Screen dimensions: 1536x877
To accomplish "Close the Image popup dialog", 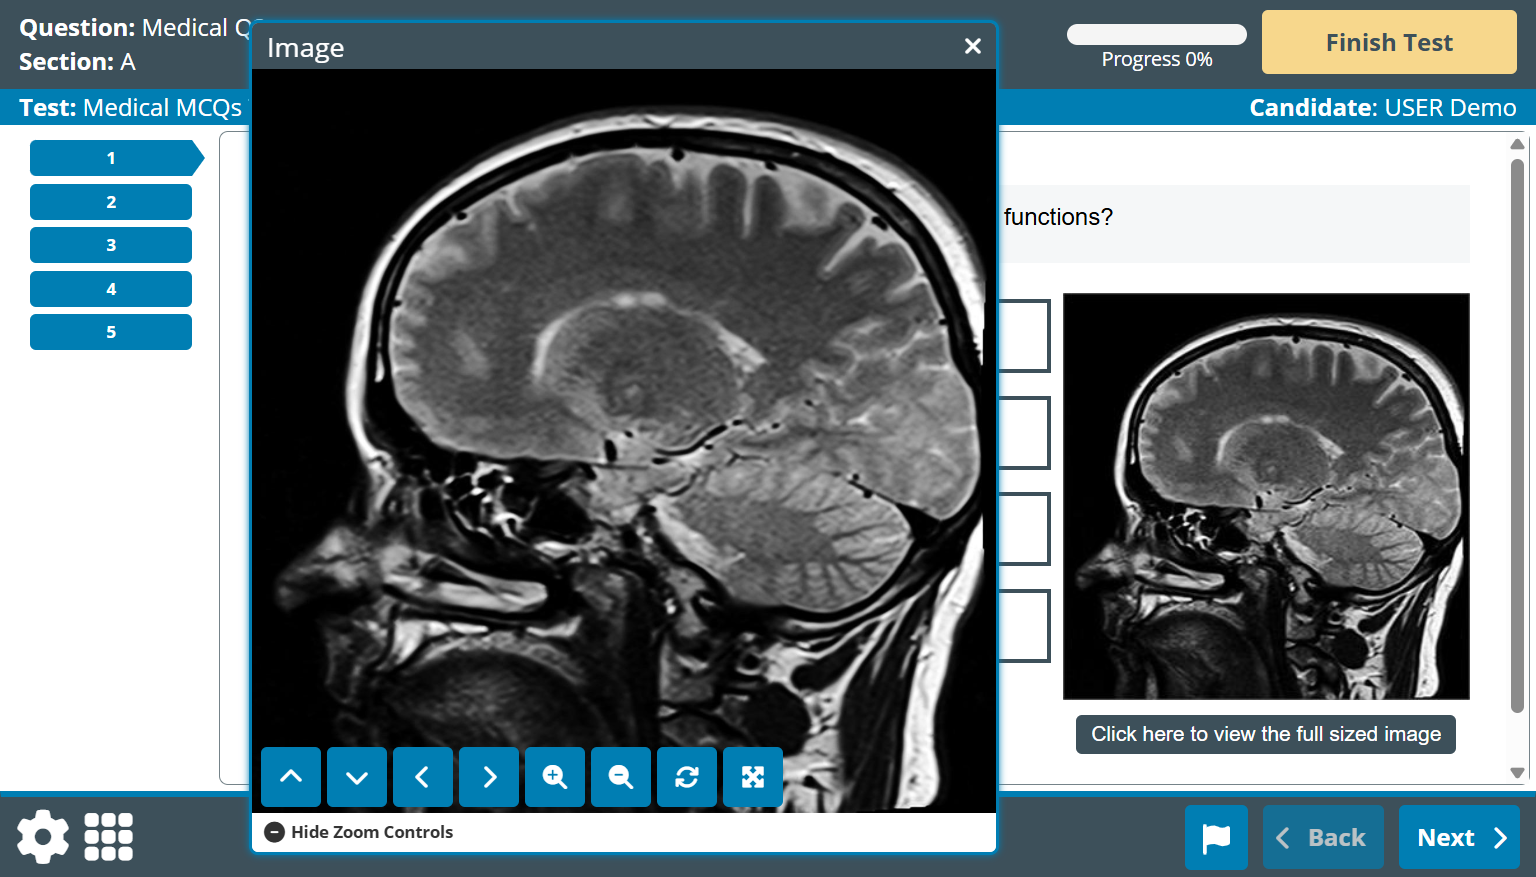I will coord(973,46).
